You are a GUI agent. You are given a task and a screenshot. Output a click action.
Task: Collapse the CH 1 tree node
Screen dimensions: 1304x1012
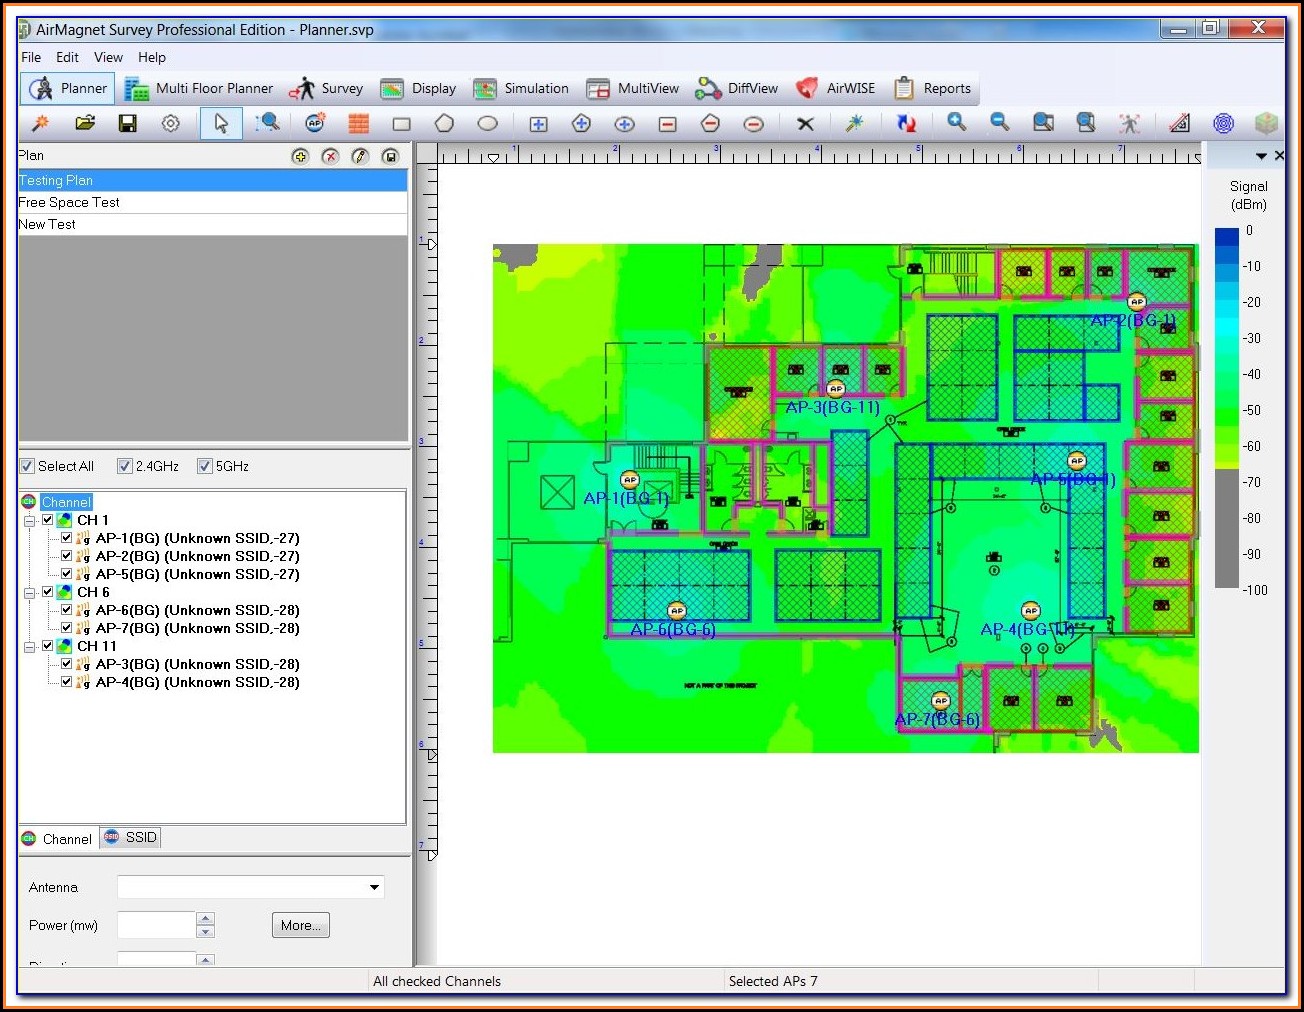[x=29, y=521]
